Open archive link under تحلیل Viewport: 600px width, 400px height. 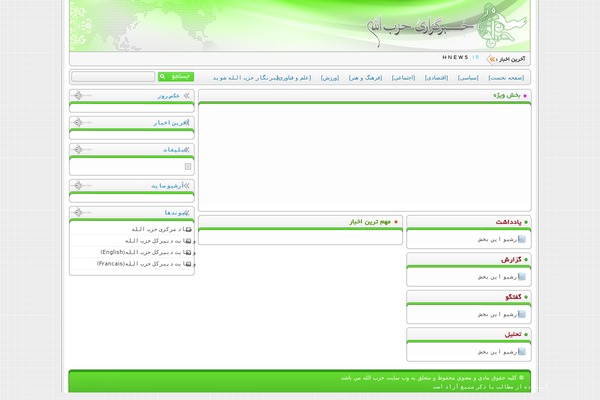(497, 351)
